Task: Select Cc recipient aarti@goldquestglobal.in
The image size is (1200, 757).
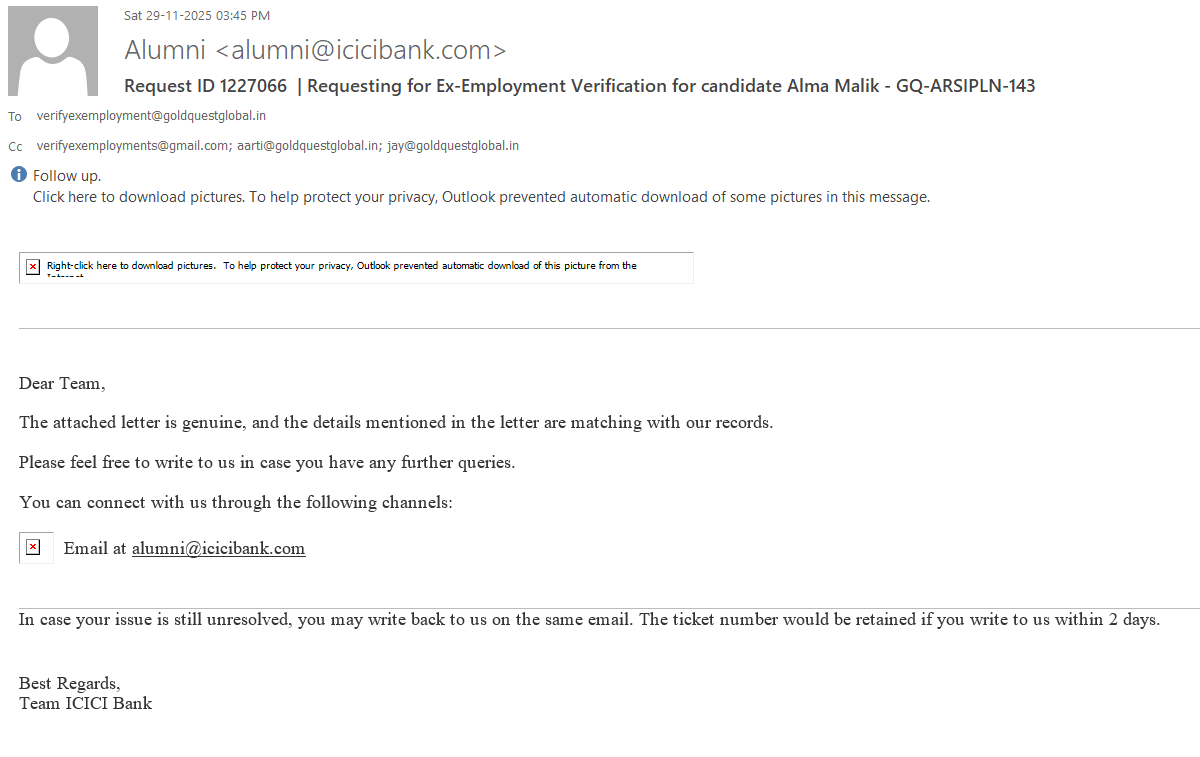Action: (308, 146)
